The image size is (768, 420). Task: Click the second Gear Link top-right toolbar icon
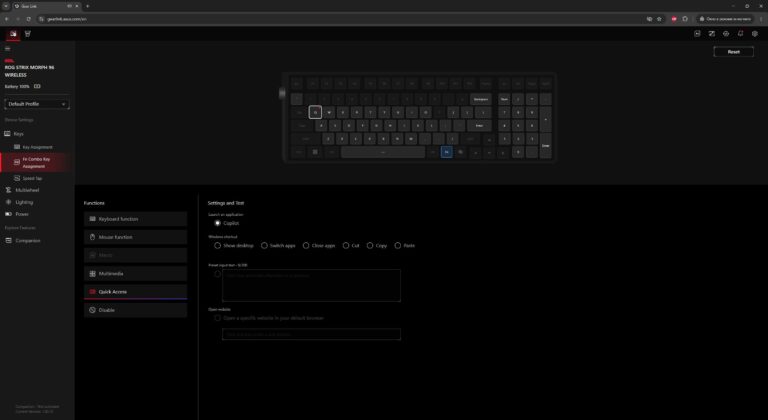coord(712,34)
